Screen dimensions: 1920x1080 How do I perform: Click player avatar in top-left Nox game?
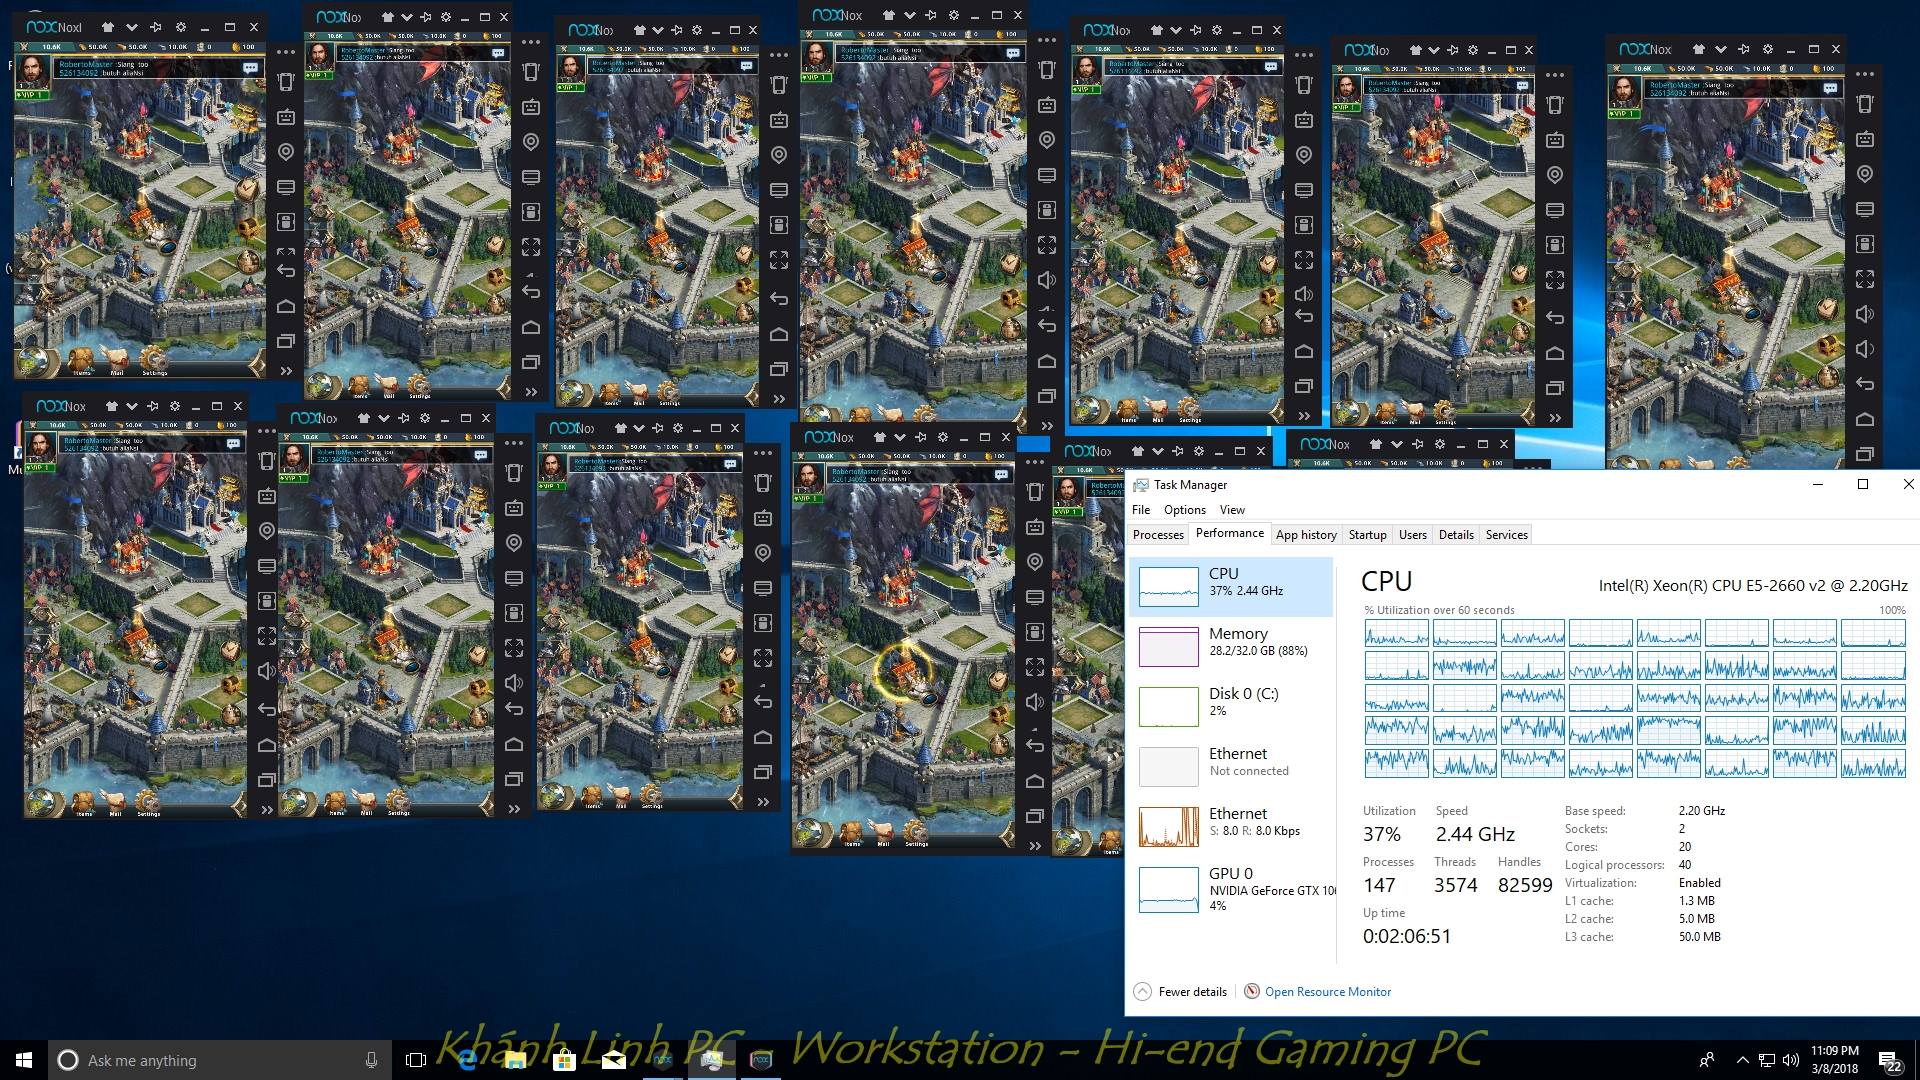33,72
